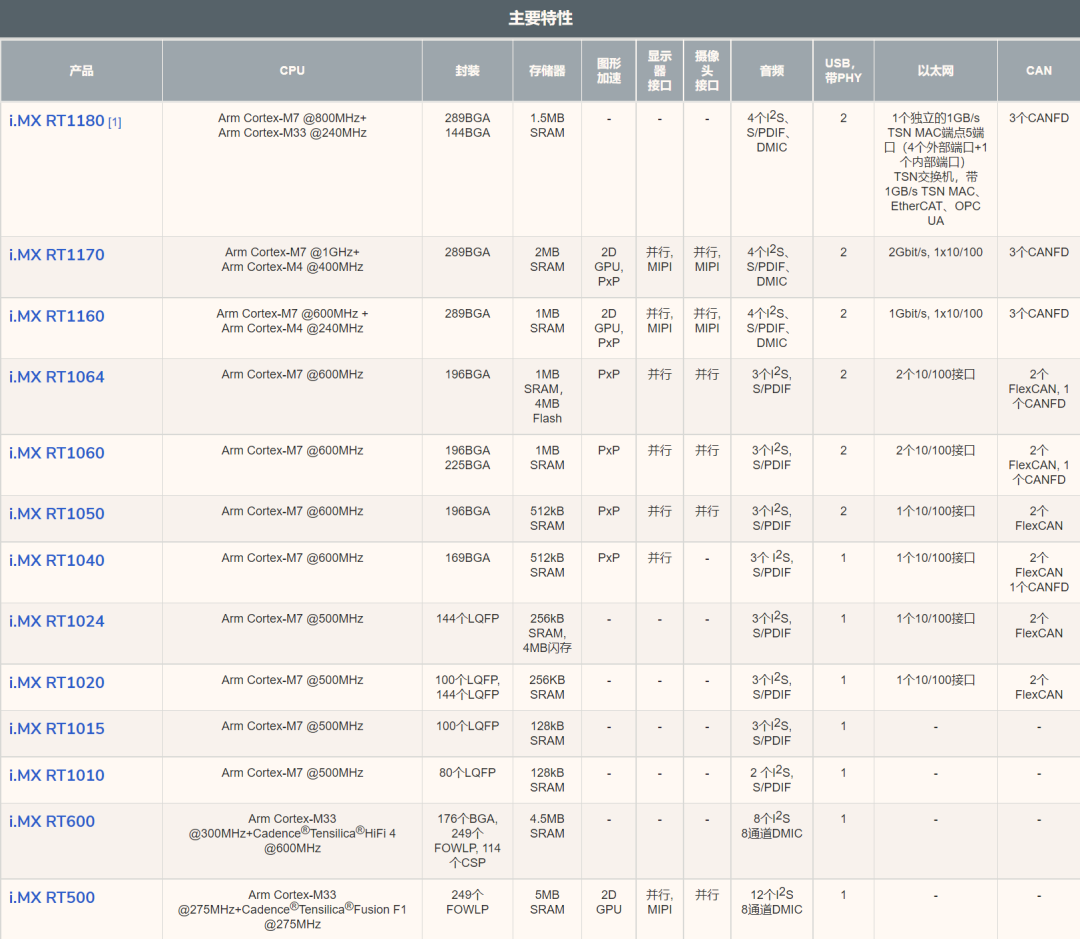Image resolution: width=1080 pixels, height=939 pixels.
Task: Select RT500 CPU cell with Fusion F1
Action: (292, 909)
